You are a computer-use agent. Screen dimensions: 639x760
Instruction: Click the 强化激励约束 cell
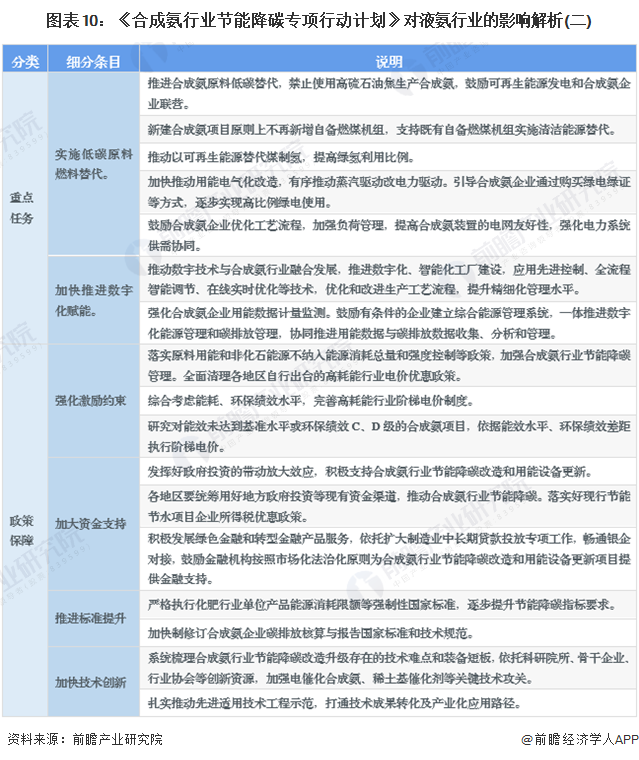tap(94, 401)
